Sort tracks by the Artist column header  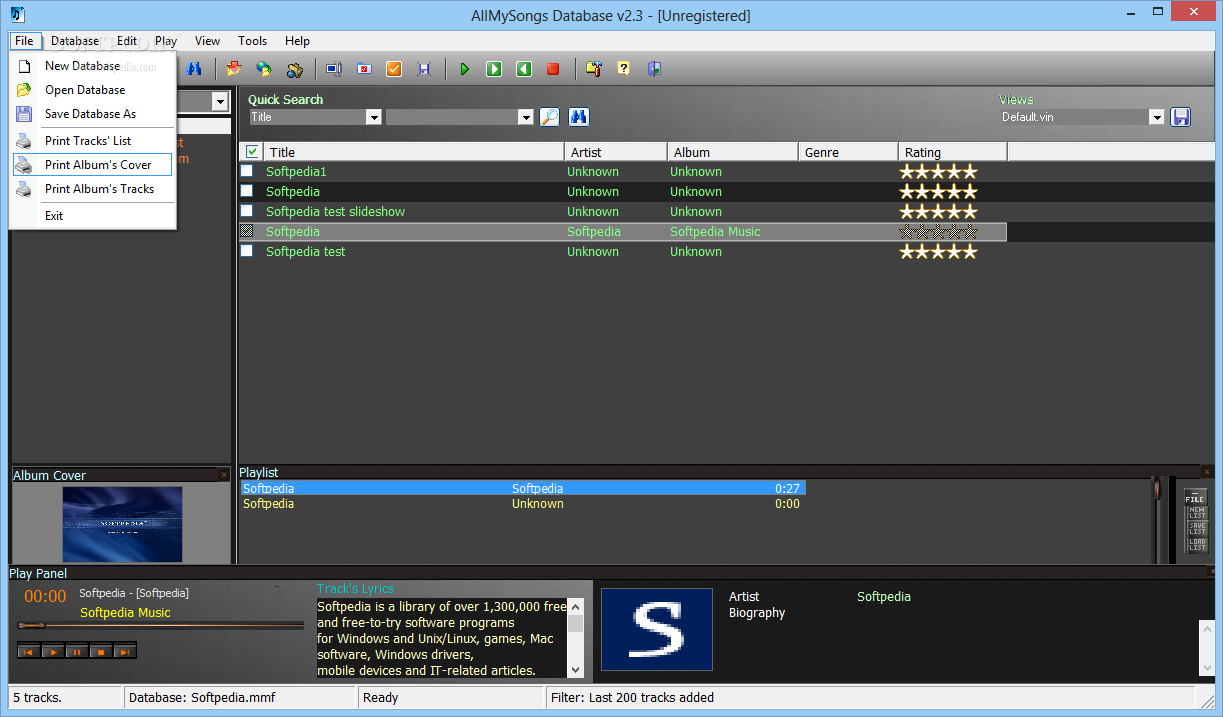click(616, 152)
